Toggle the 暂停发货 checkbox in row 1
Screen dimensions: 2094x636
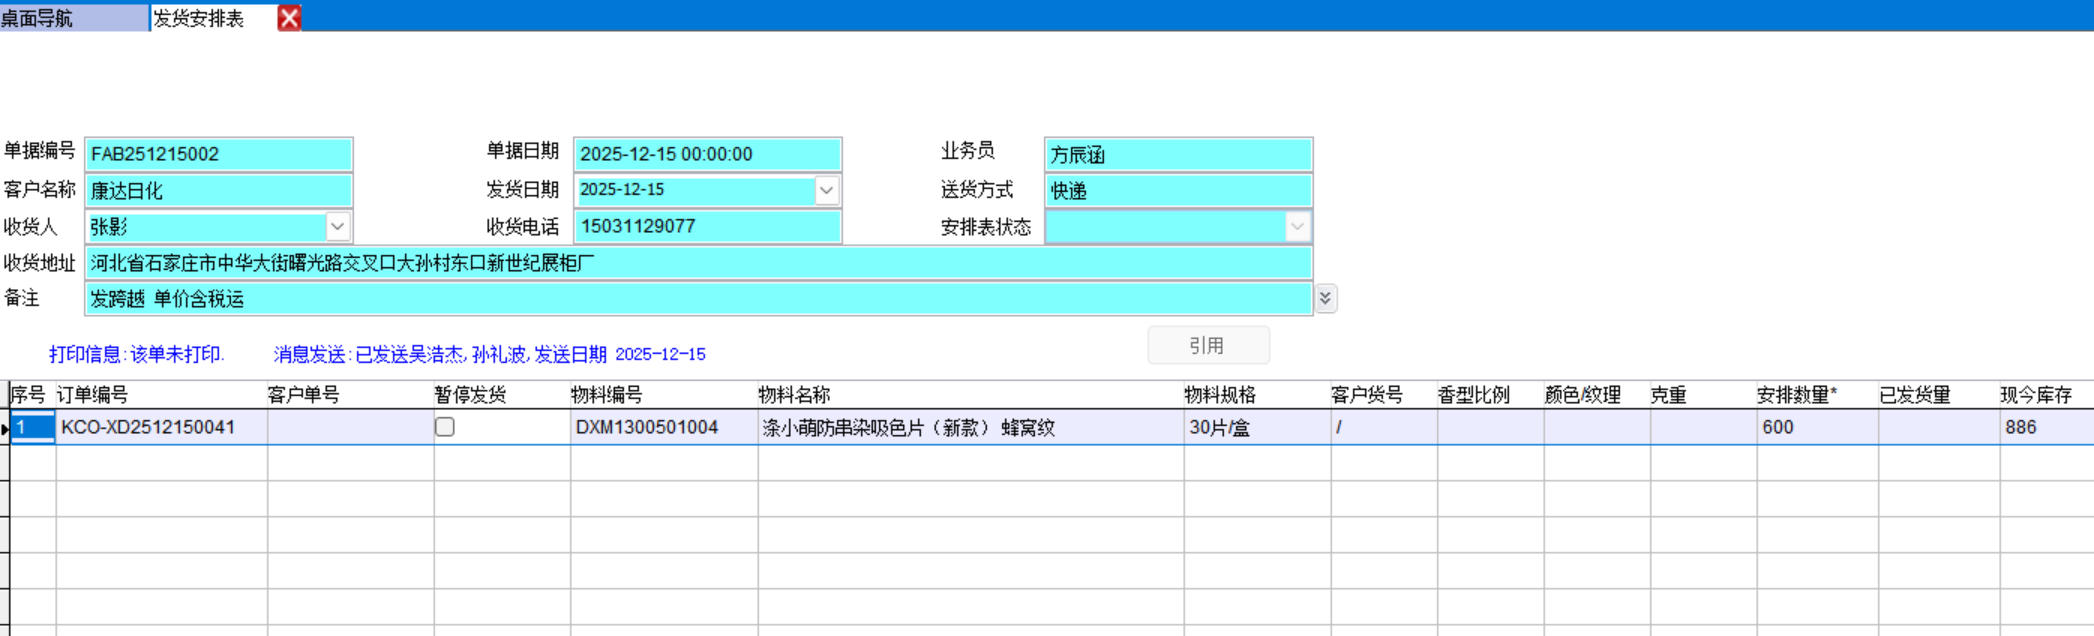[x=445, y=427]
